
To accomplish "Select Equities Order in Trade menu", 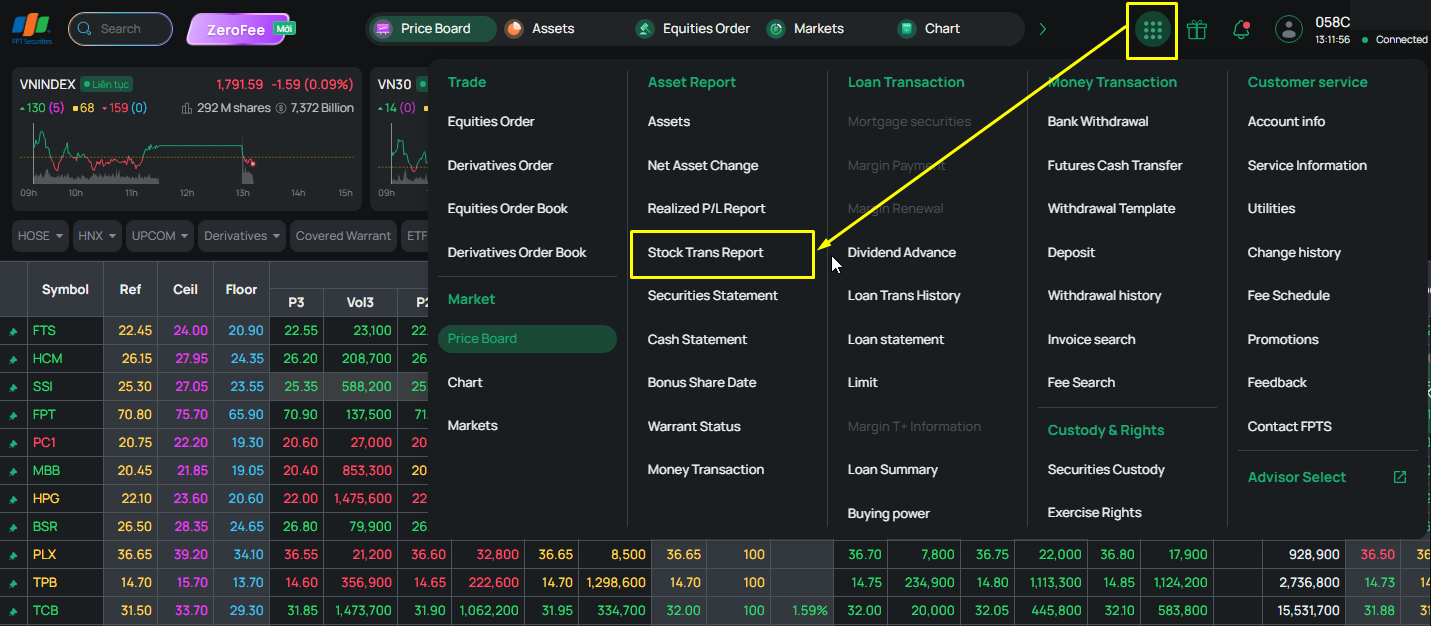I will pos(491,122).
